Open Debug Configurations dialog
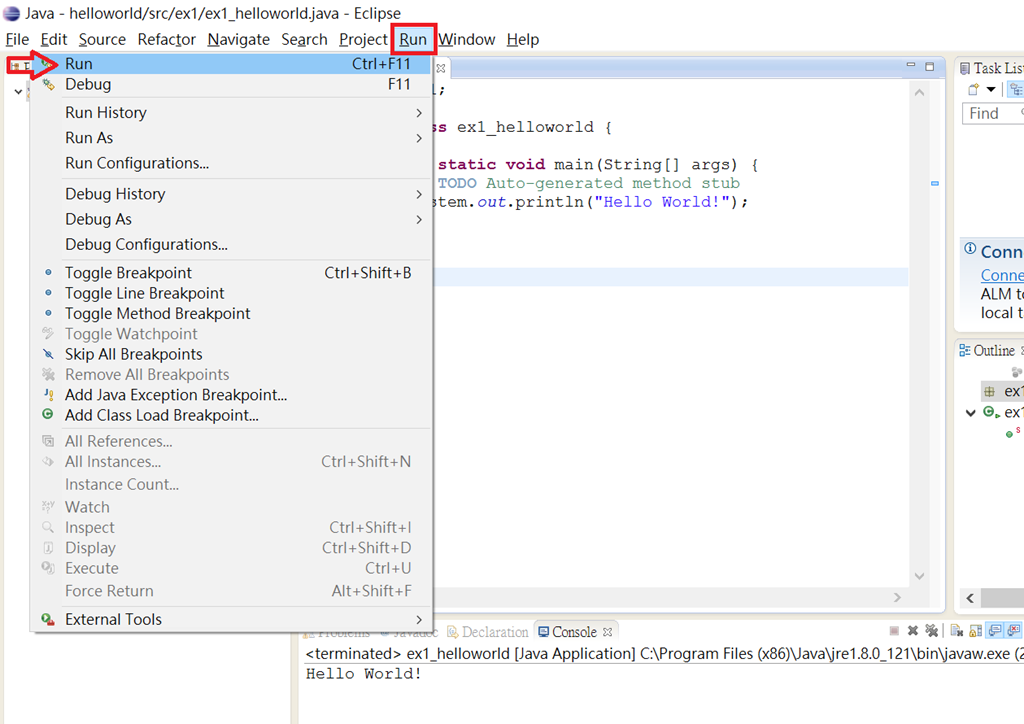The width and height of the screenshot is (1024, 724). (231, 245)
